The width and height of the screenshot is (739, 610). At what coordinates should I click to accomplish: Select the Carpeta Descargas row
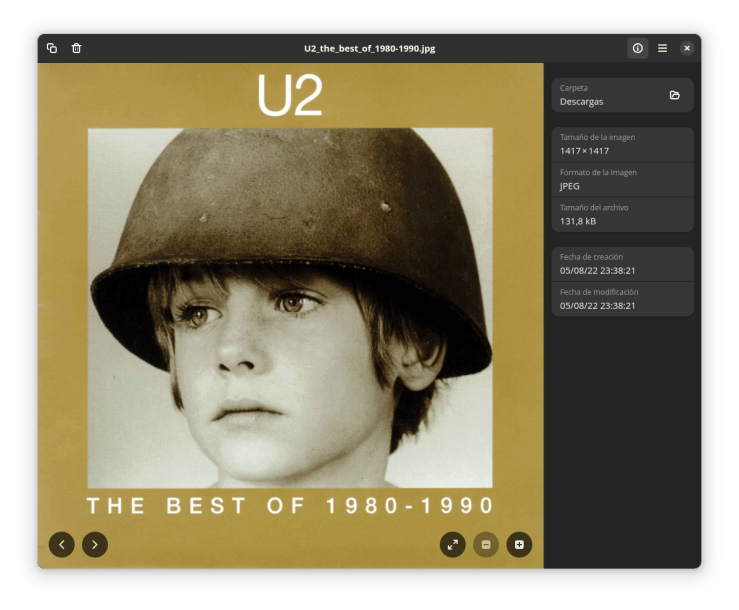pyautogui.click(x=622, y=95)
